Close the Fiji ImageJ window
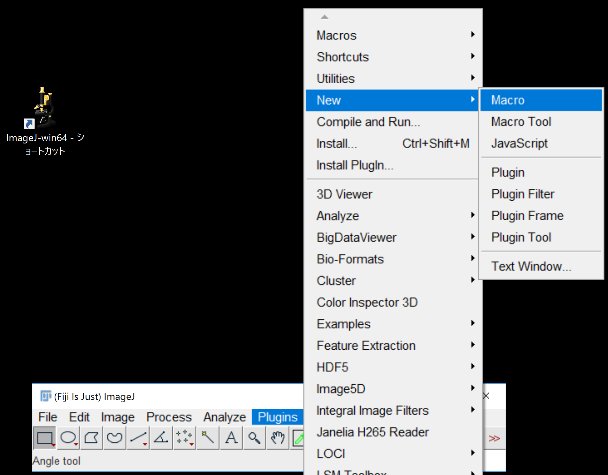Viewport: 608px width, 475px height. point(486,396)
